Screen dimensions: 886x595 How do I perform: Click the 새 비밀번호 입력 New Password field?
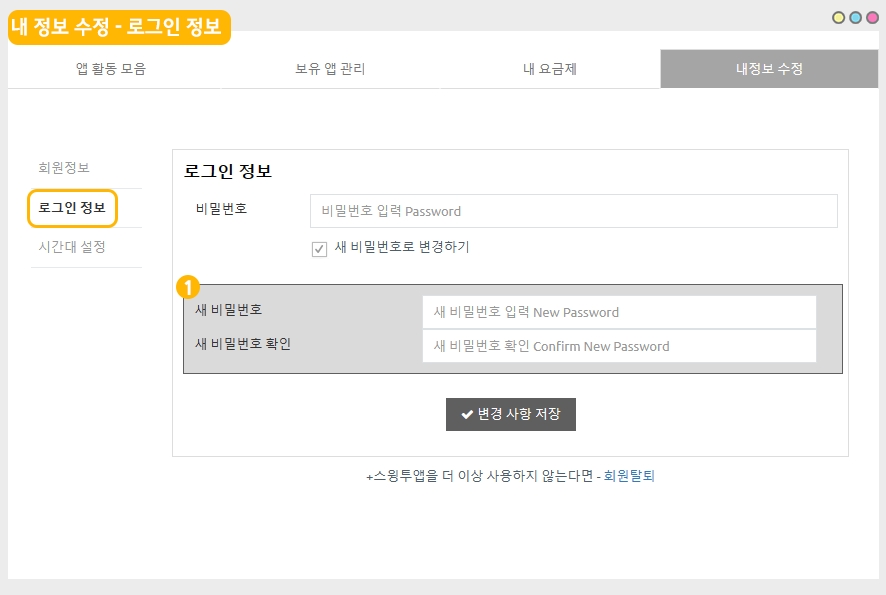point(619,312)
